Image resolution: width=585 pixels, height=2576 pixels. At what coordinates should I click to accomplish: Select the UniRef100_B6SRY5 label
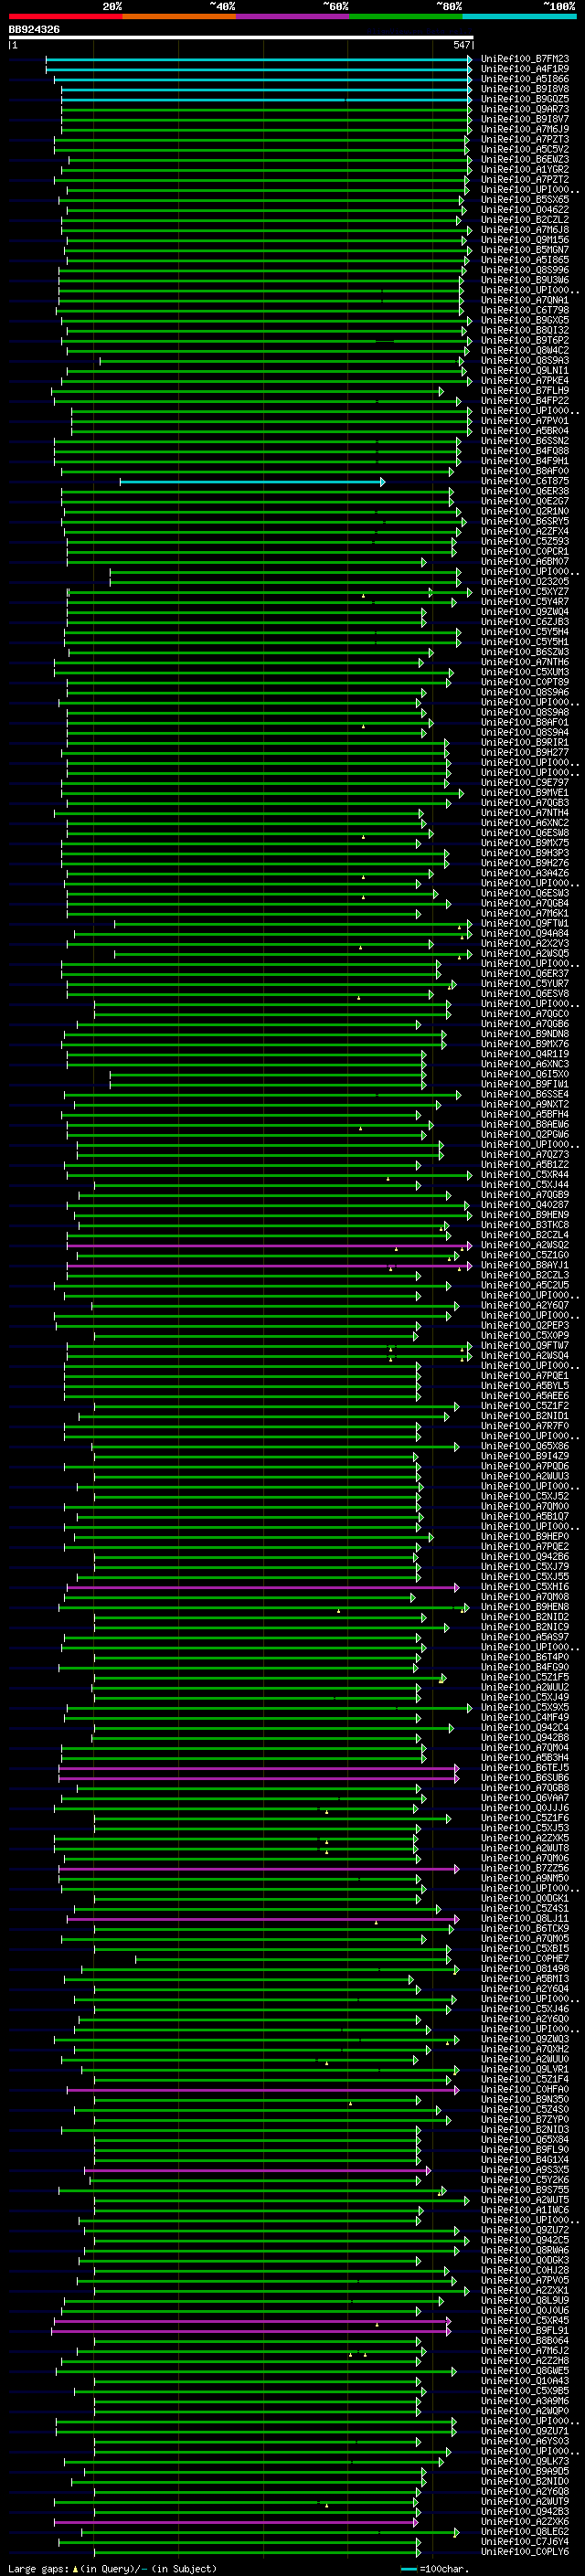pyautogui.click(x=524, y=521)
